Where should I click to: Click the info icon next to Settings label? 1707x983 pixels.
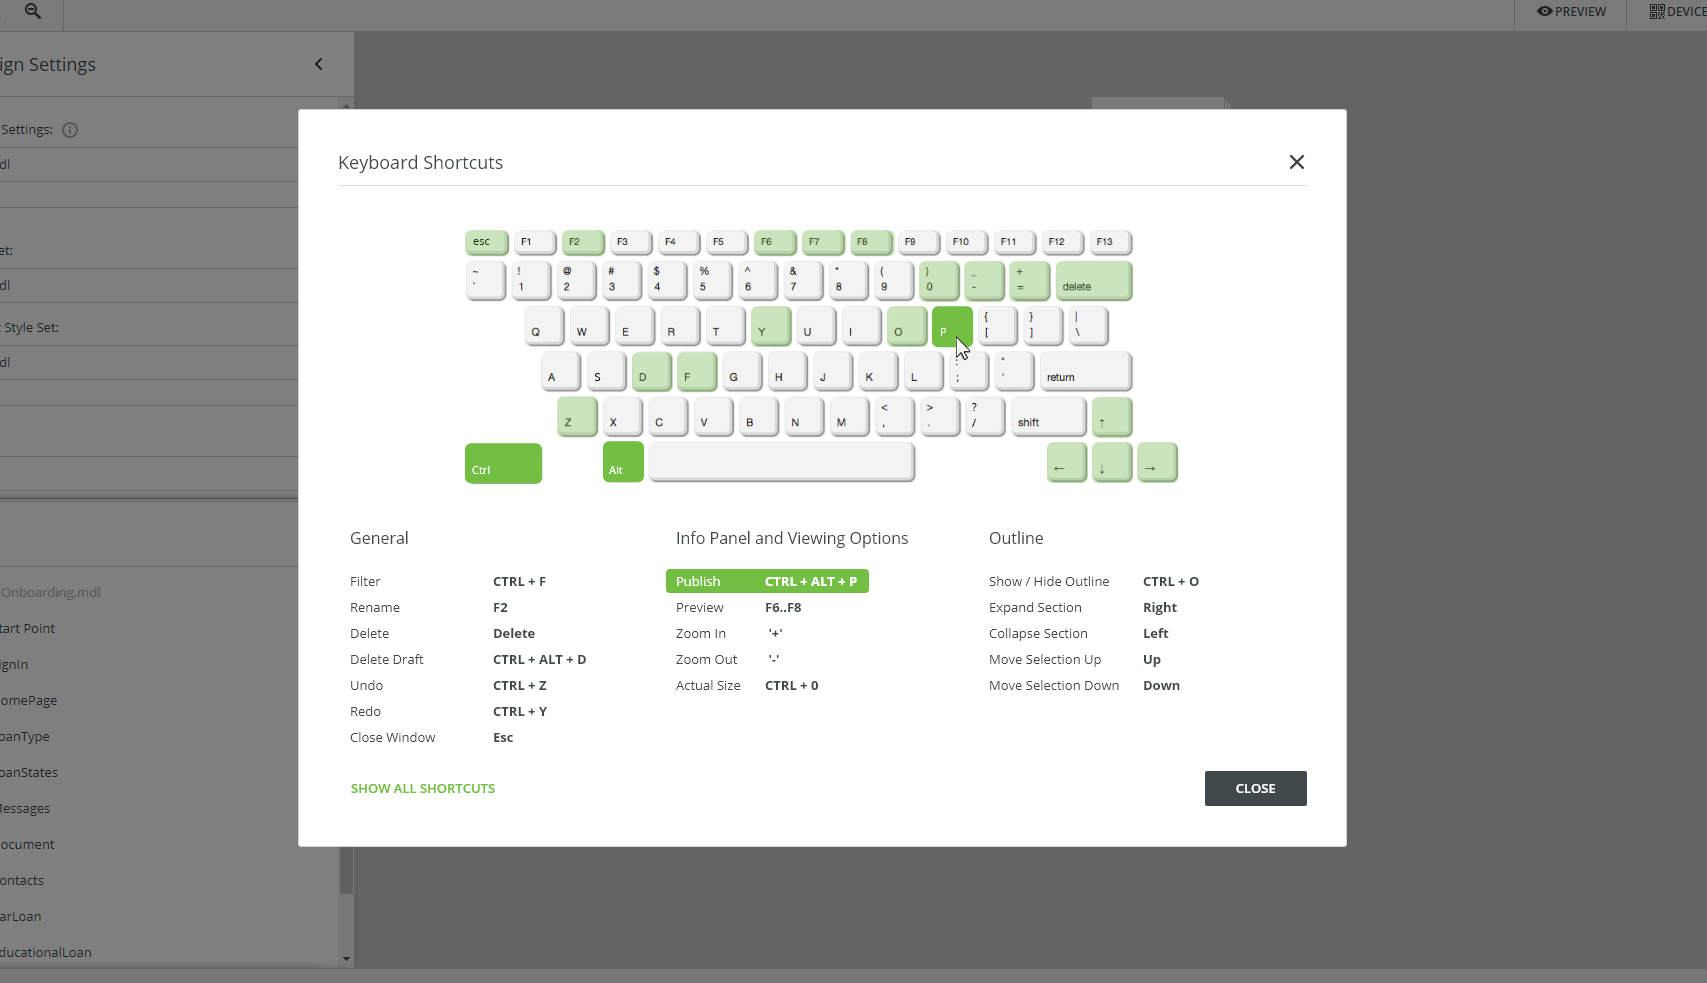point(70,129)
